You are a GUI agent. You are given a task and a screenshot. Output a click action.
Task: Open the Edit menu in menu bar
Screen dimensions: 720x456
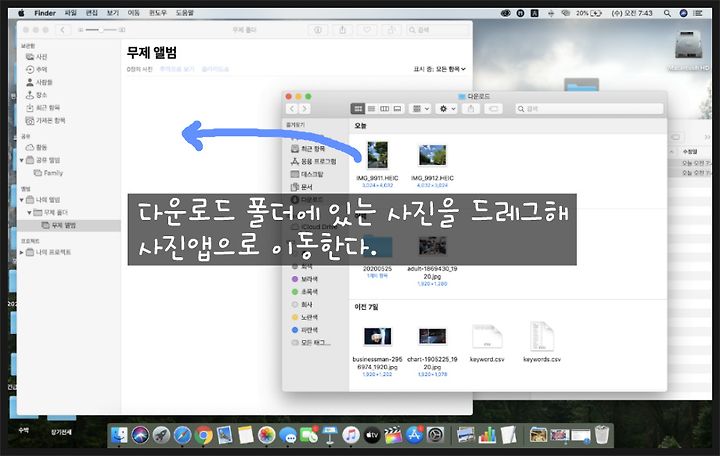[x=91, y=13]
